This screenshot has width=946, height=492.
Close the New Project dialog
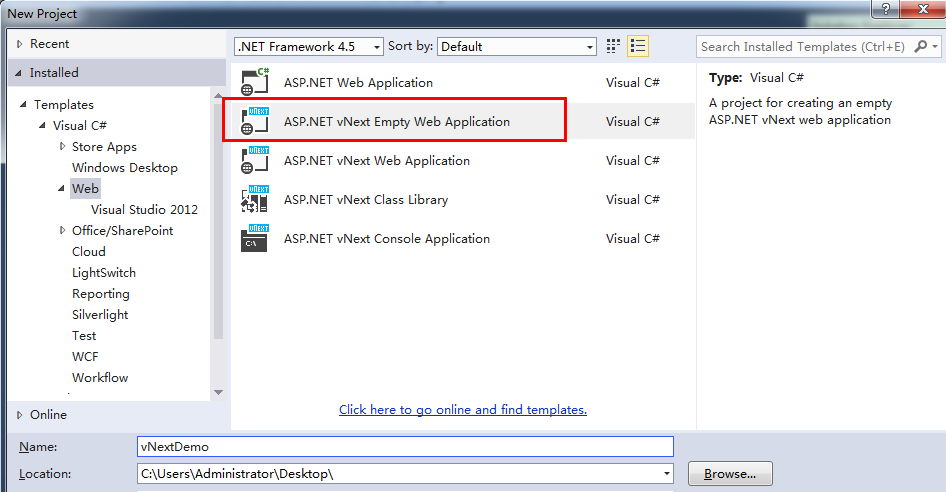click(923, 9)
